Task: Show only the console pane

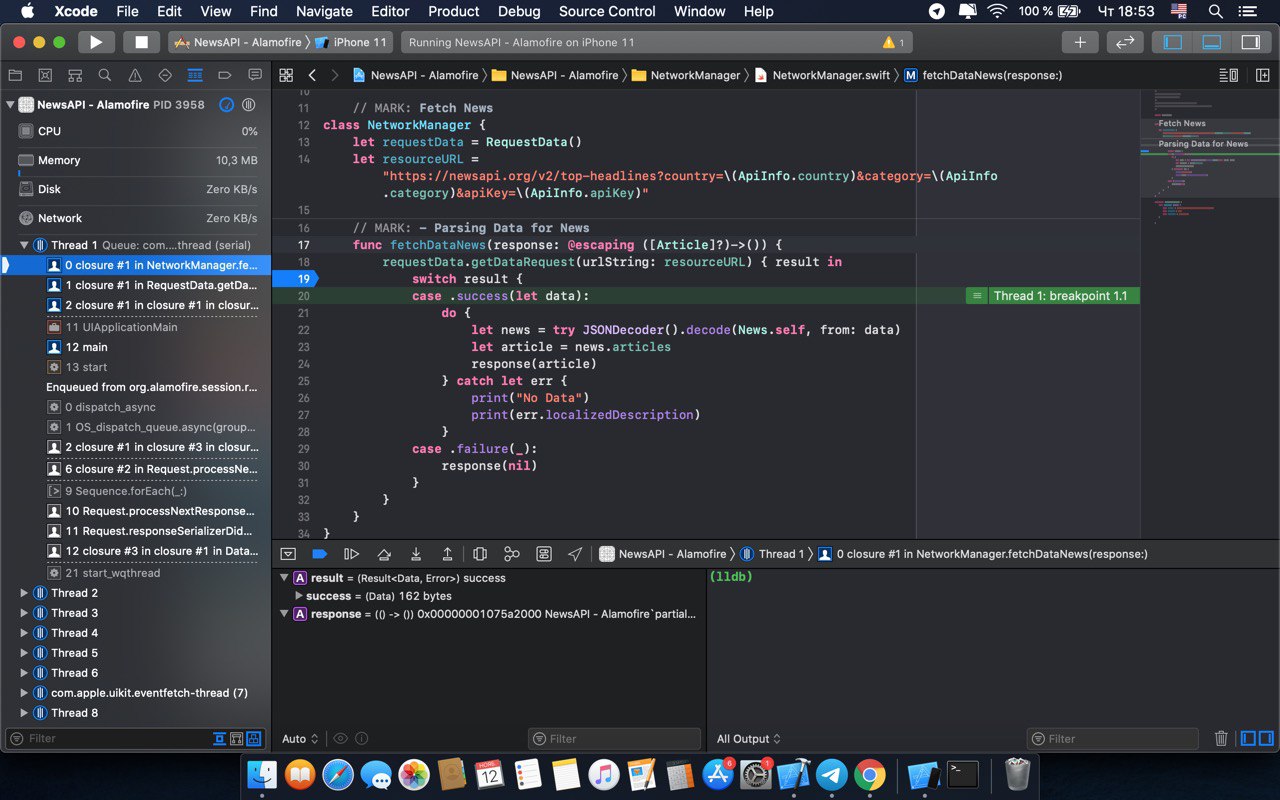Action: pos(1265,739)
